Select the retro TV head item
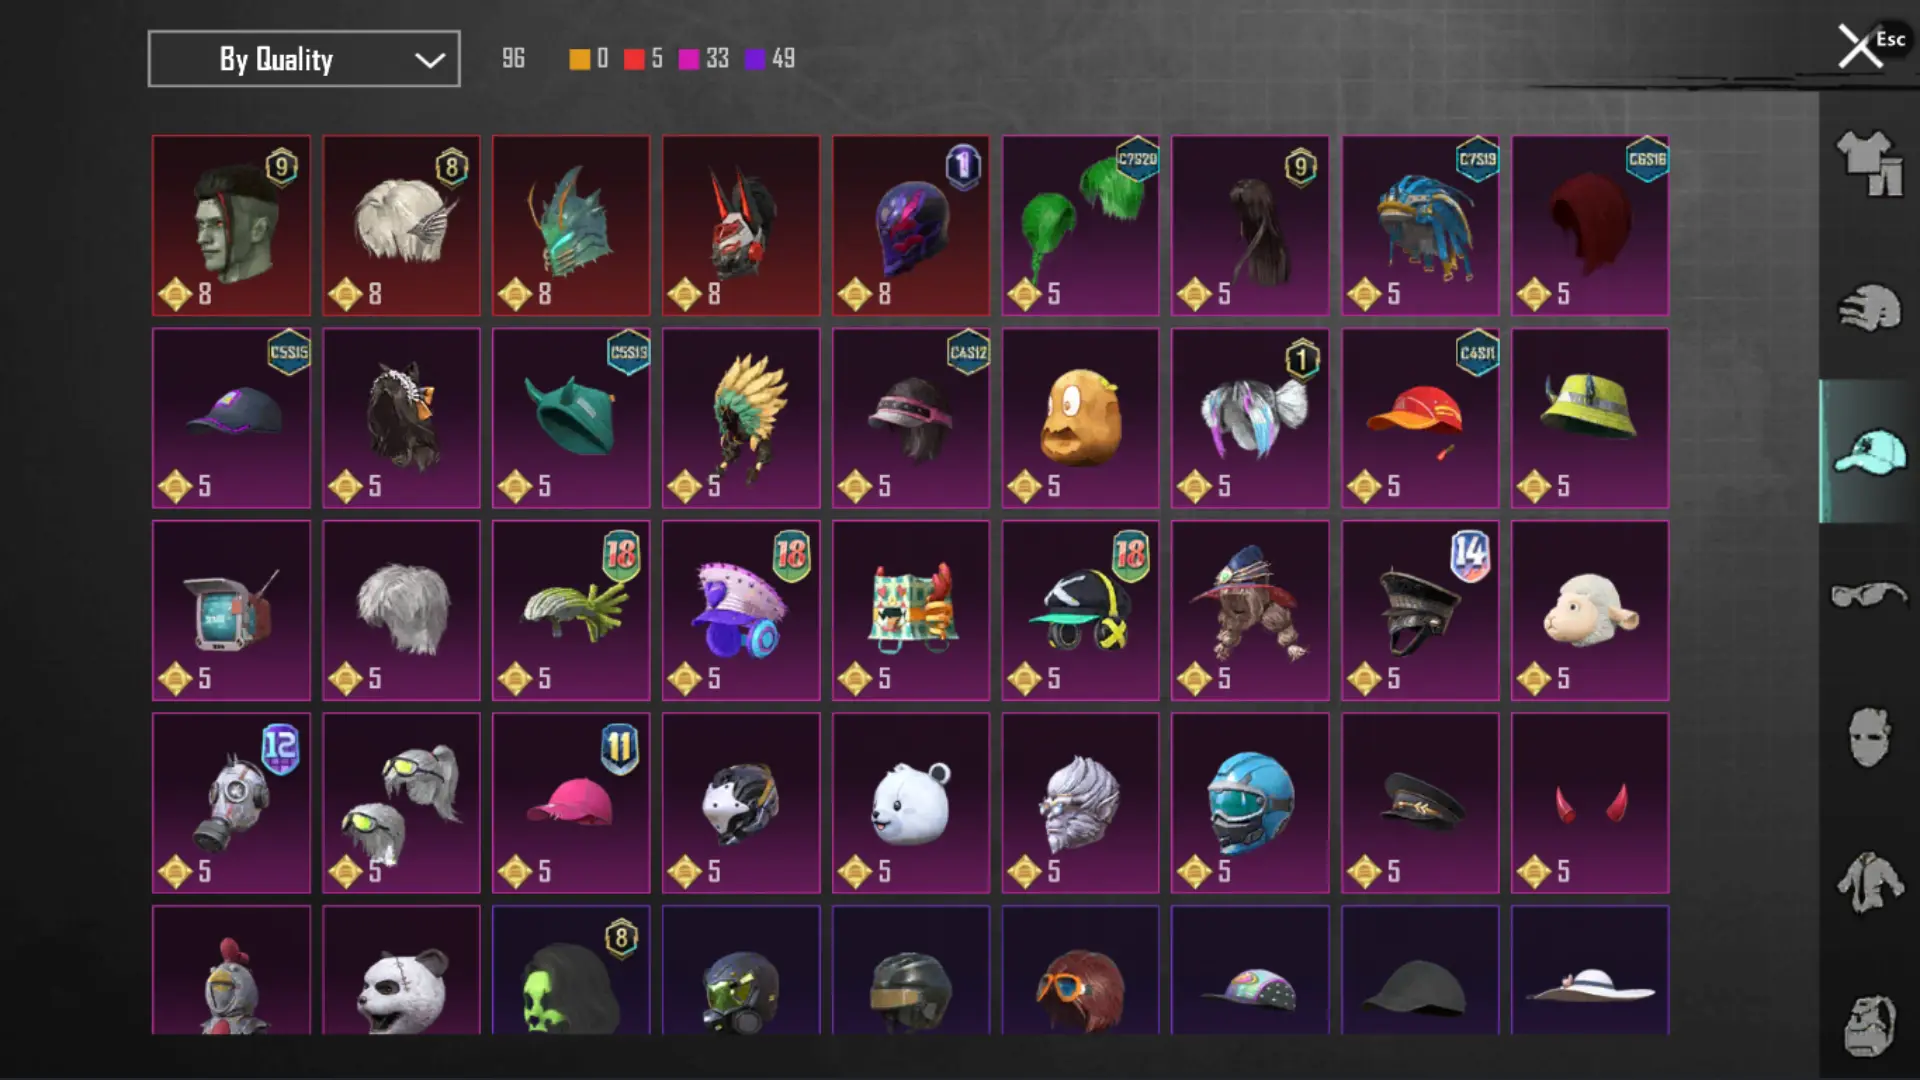1920x1080 pixels. [231, 610]
